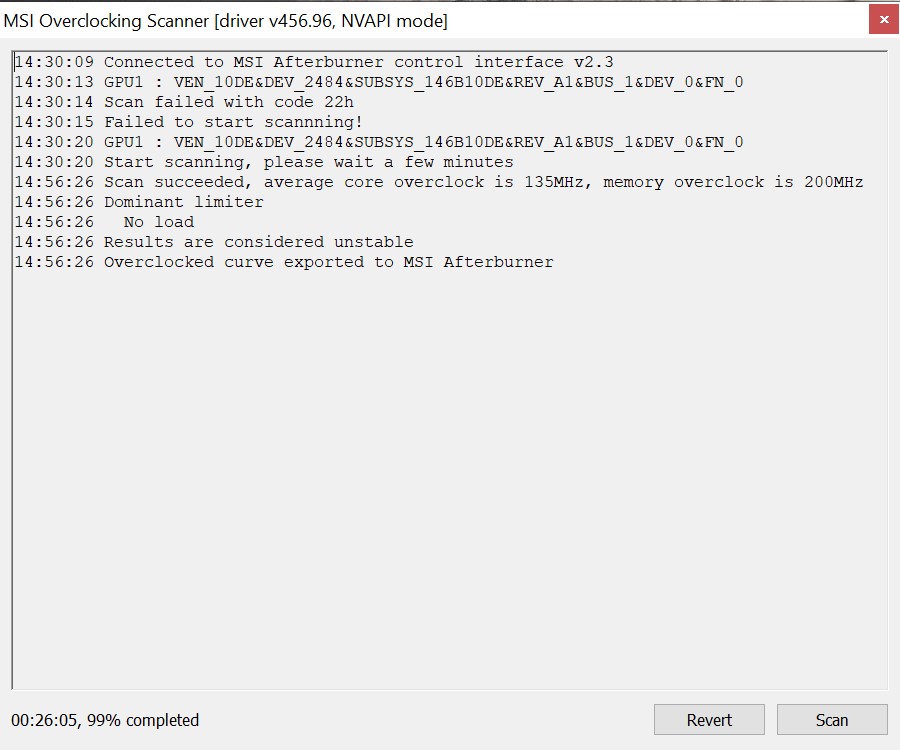Screen dimensions: 900x750
Task: Select the 'No load' log entry
Action: [158, 222]
